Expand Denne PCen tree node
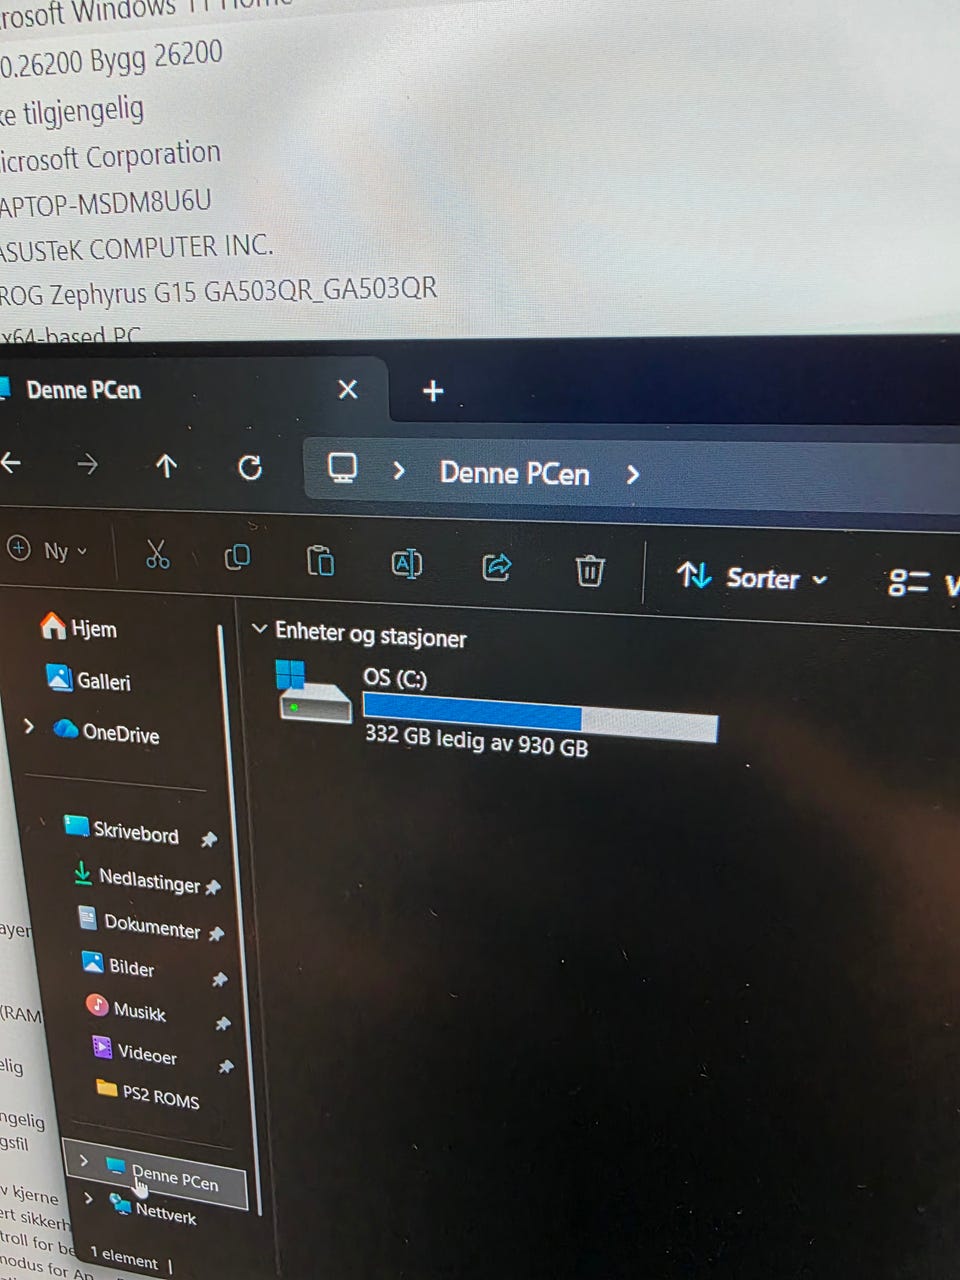 pyautogui.click(x=84, y=1161)
